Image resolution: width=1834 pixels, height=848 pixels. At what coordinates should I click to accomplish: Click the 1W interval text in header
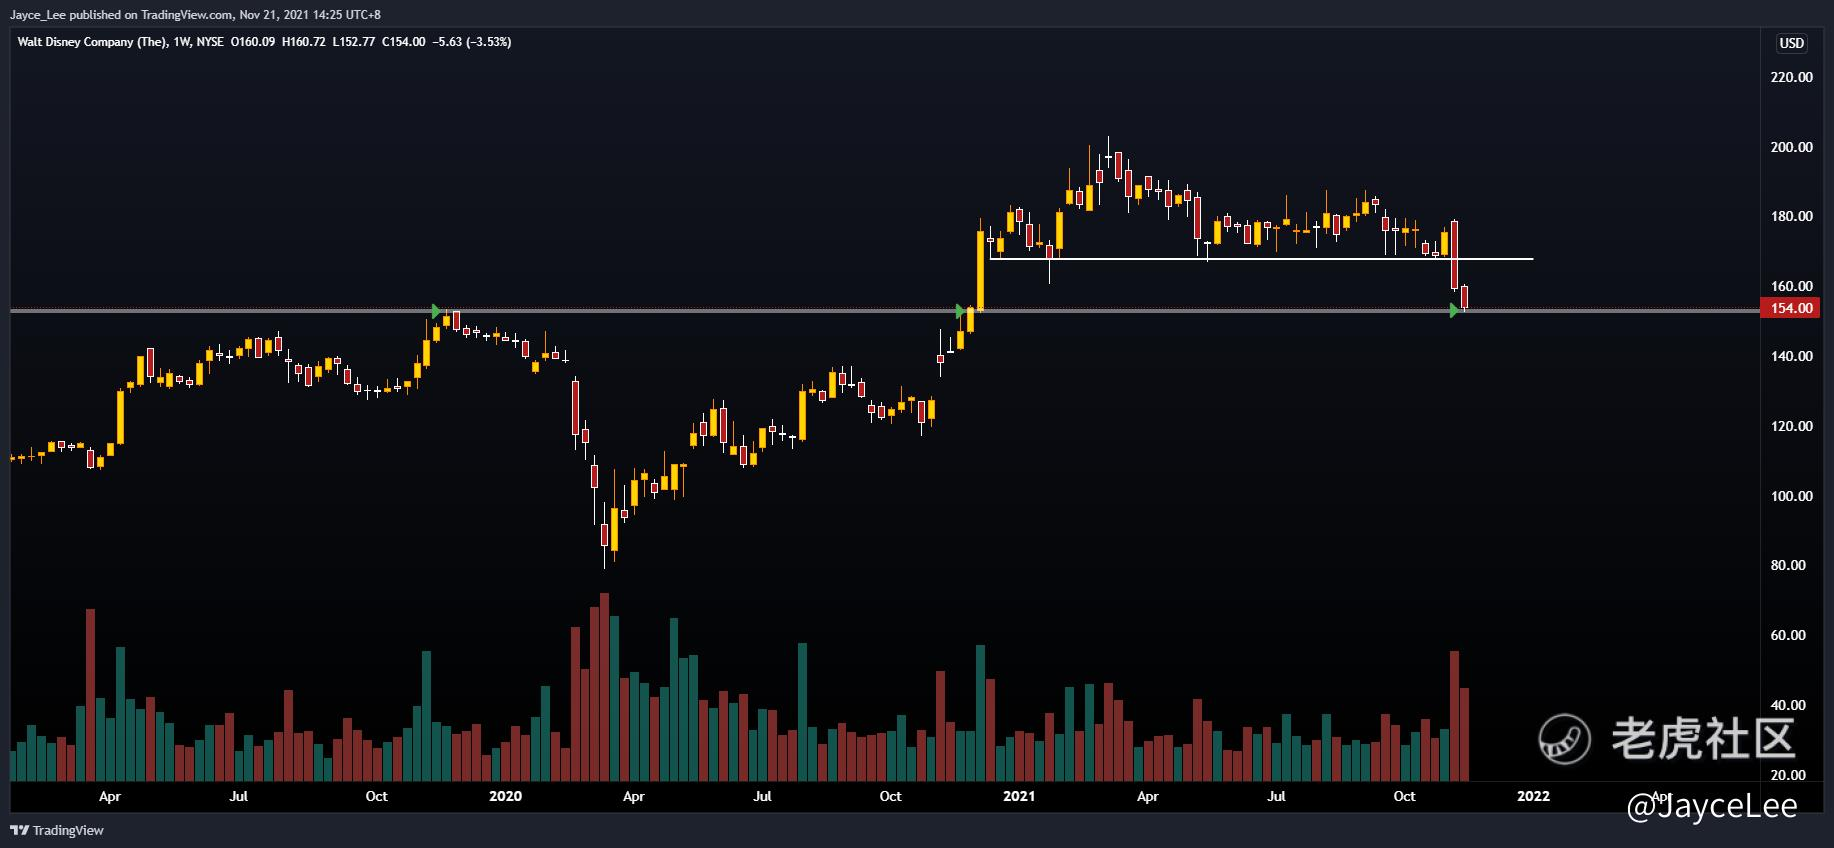pyautogui.click(x=182, y=42)
